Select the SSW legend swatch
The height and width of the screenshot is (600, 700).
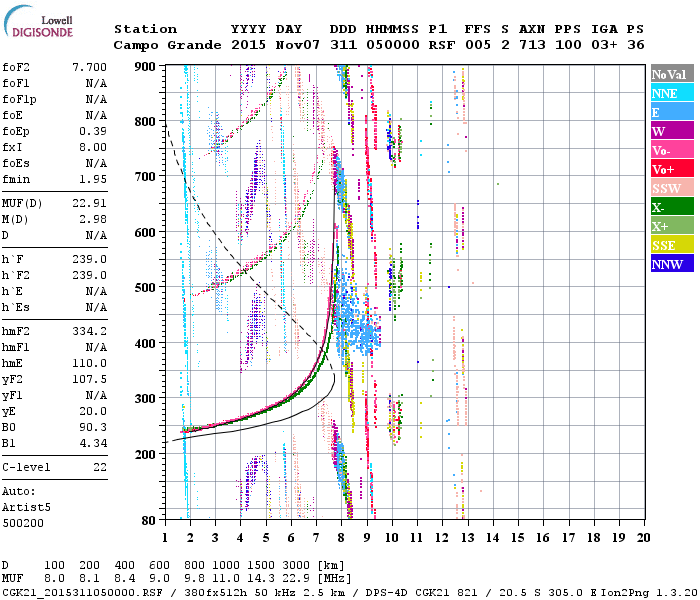pyautogui.click(x=672, y=188)
